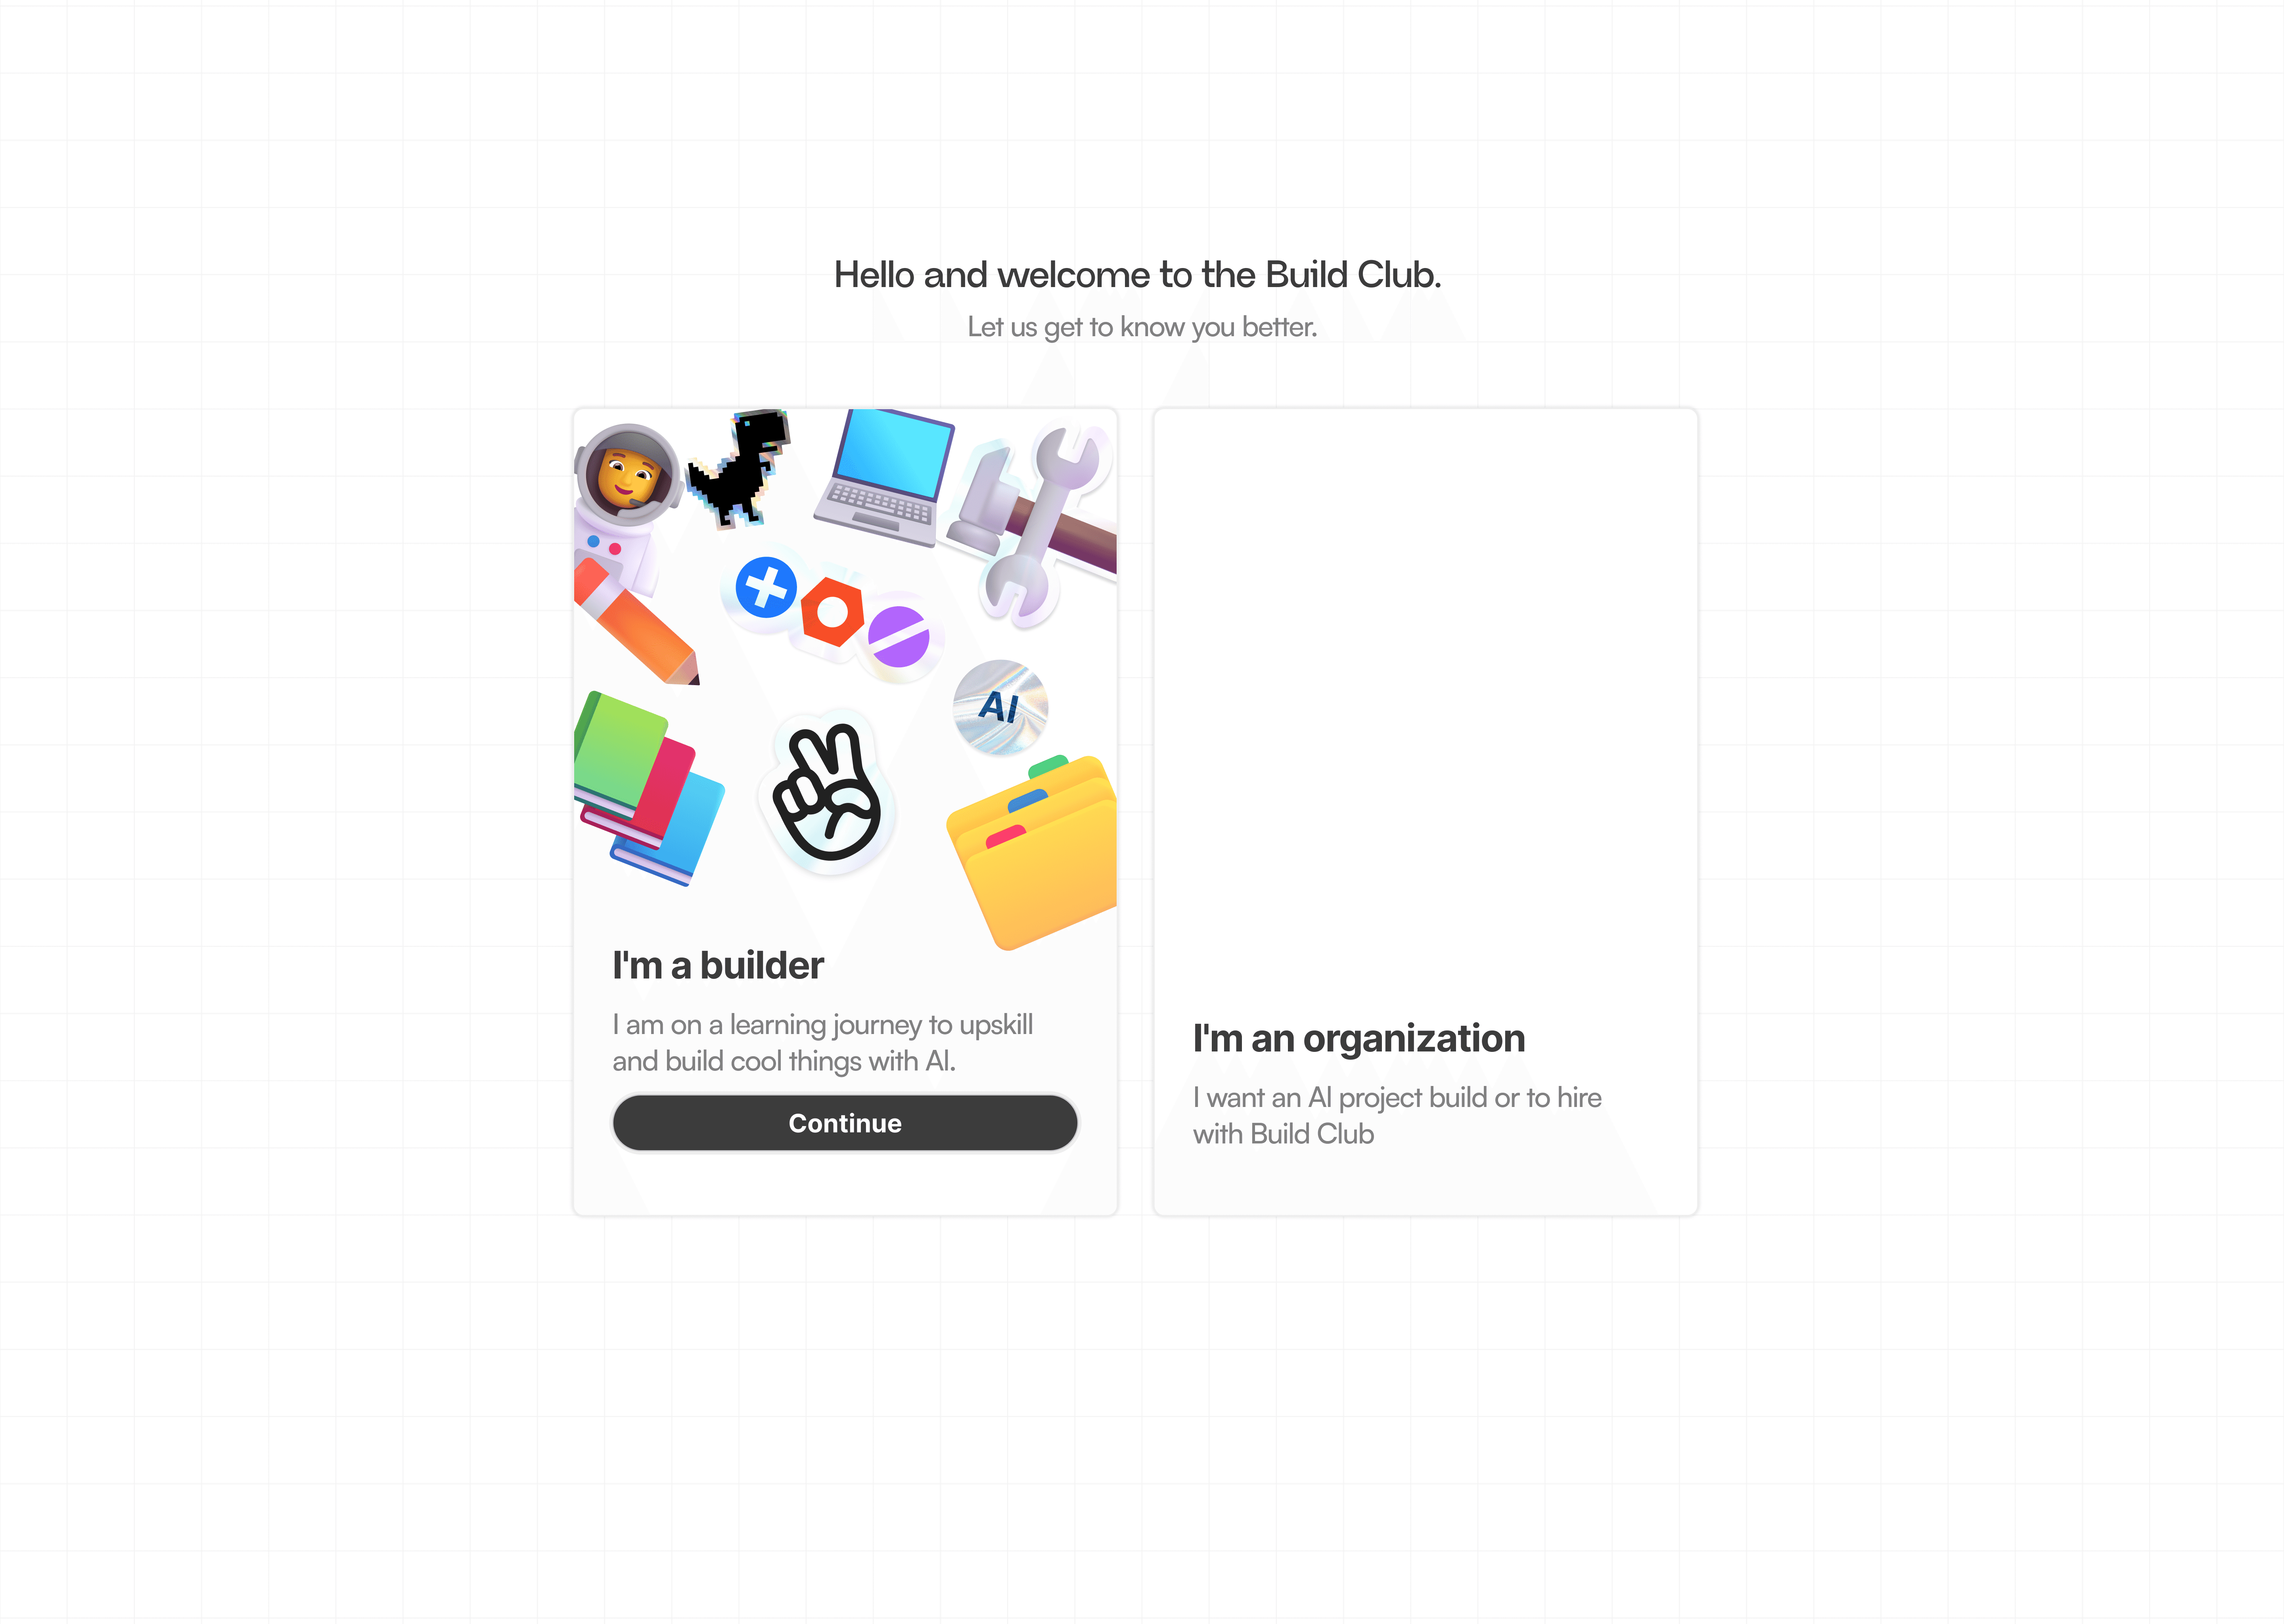This screenshot has width=2284, height=1624.
Task: Click the blue plus circle sticker
Action: (766, 587)
